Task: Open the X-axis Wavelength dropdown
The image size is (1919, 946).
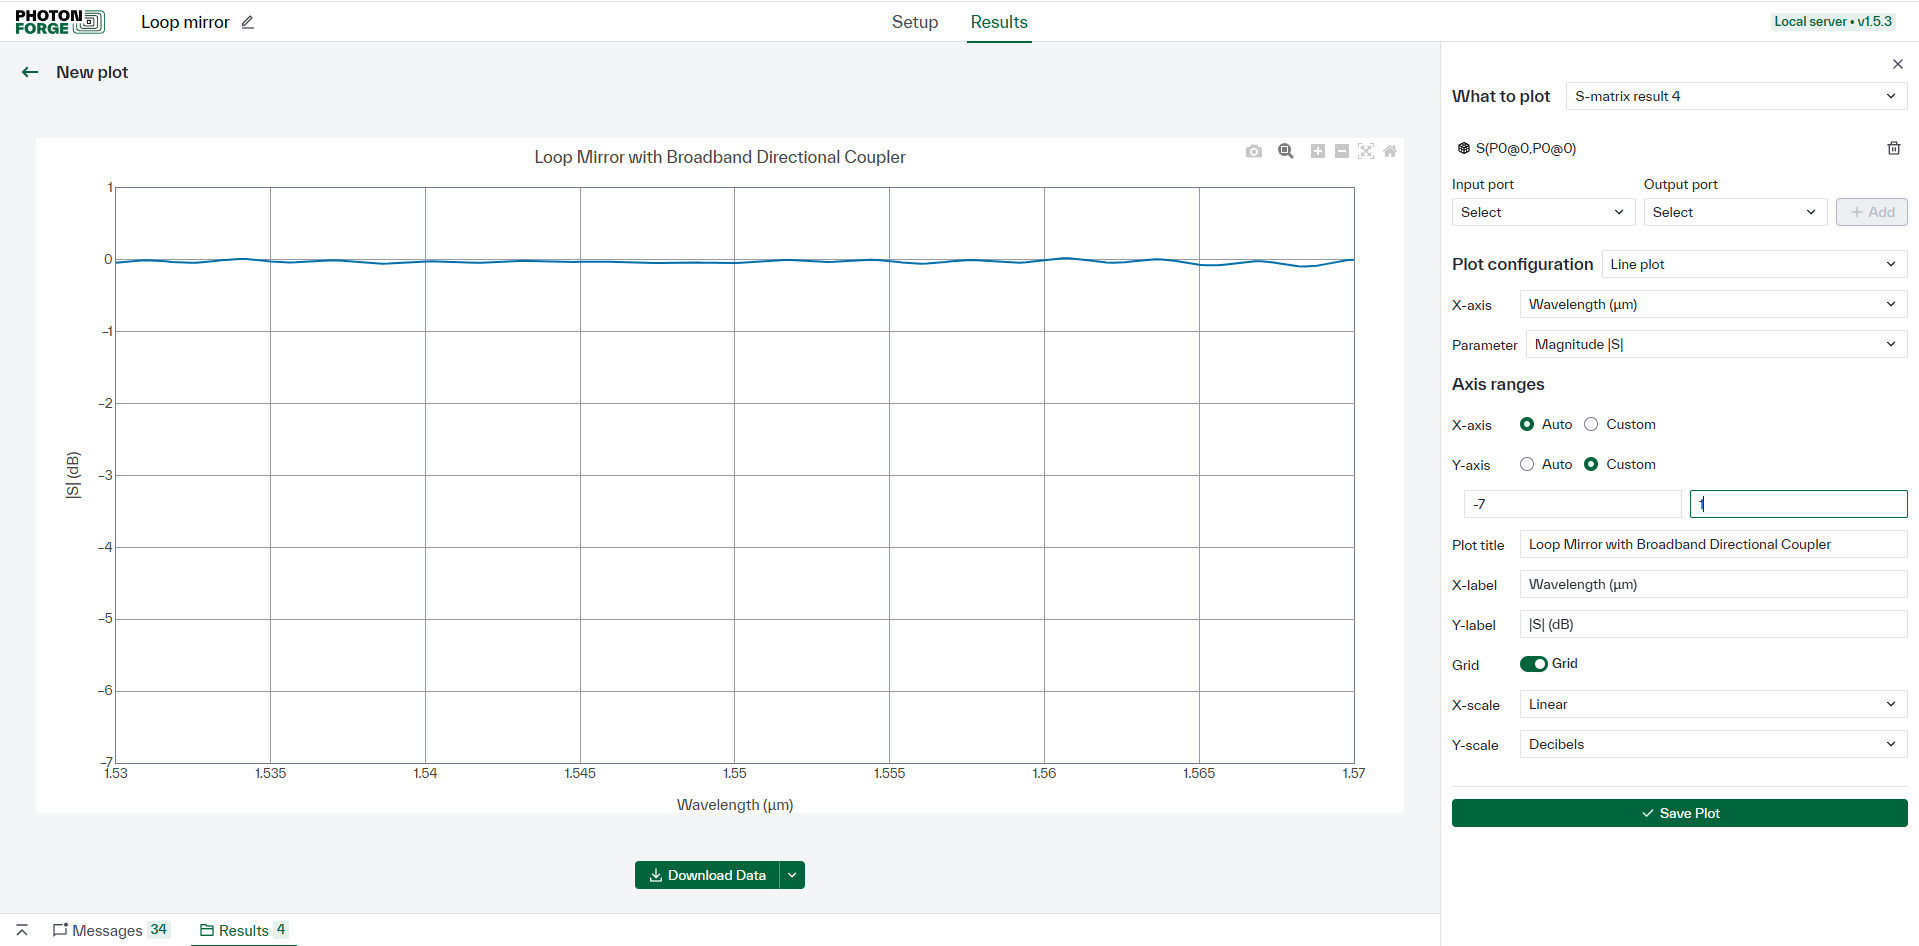Action: coord(1713,304)
